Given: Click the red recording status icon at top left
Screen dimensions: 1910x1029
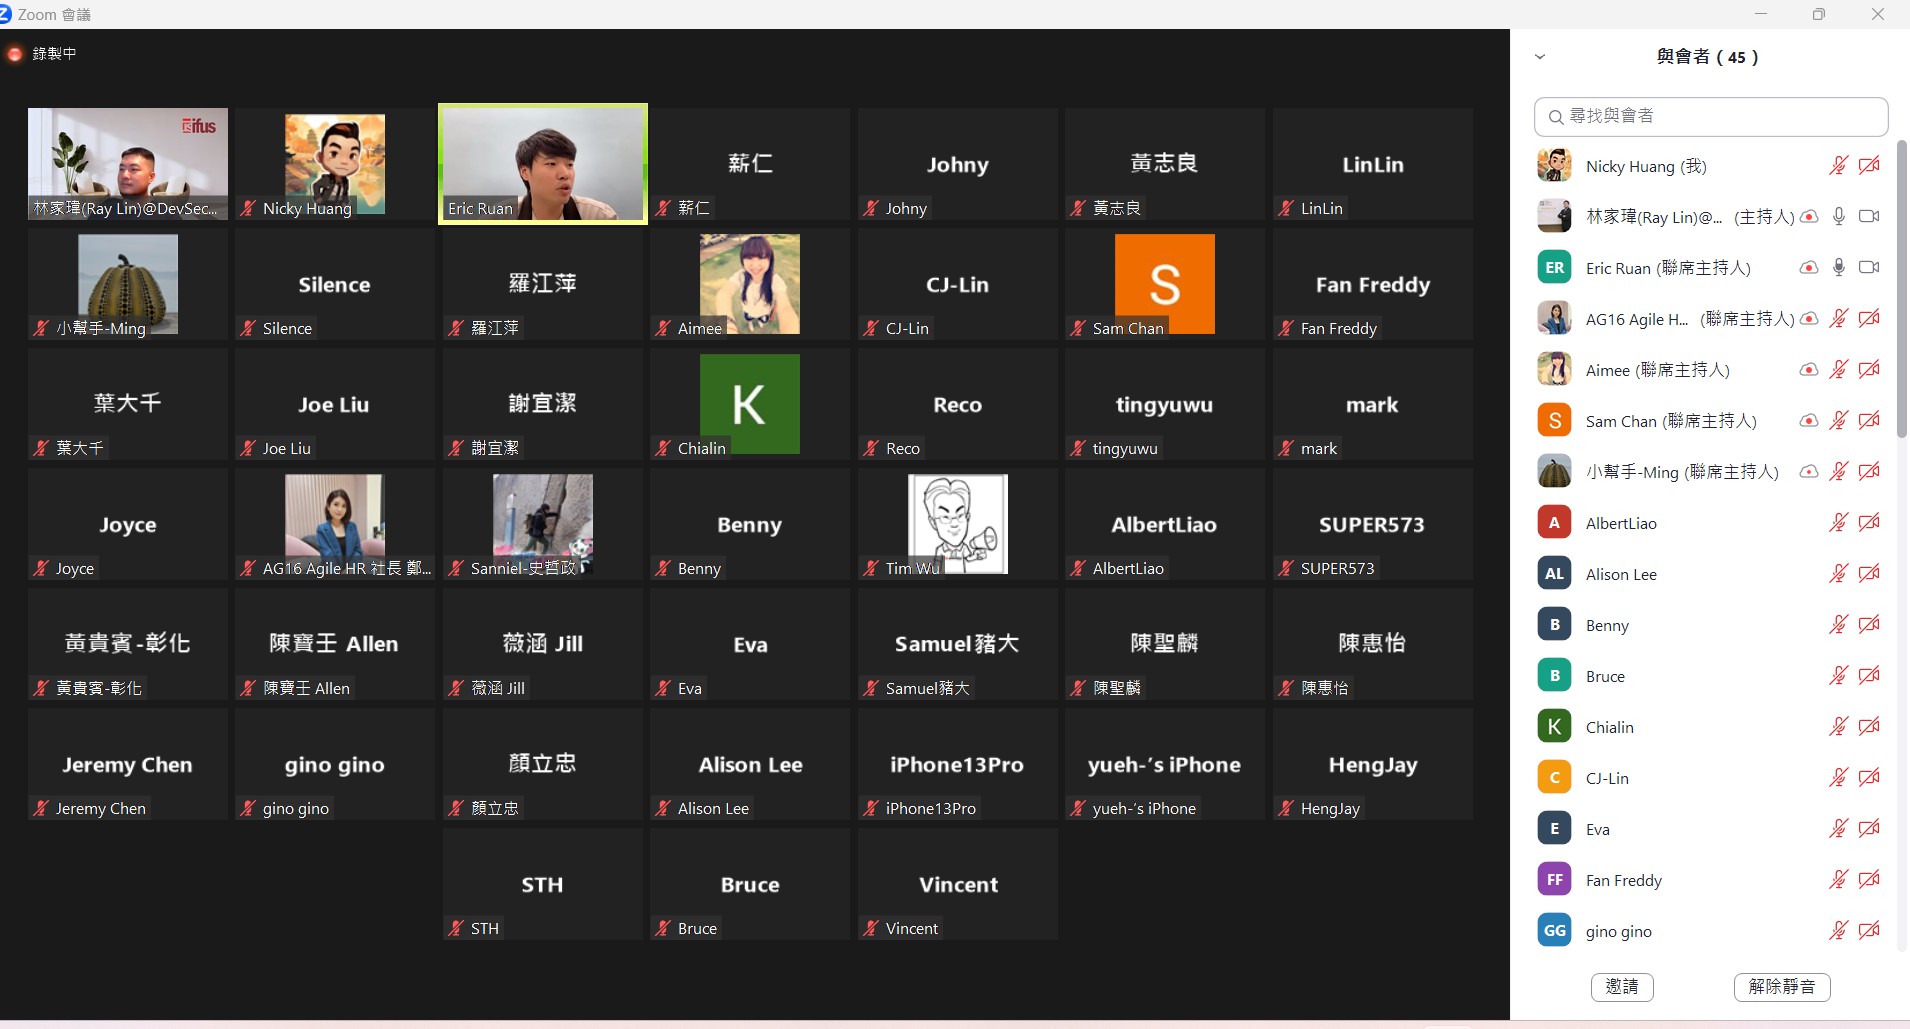Looking at the screenshot, I should tap(15, 54).
